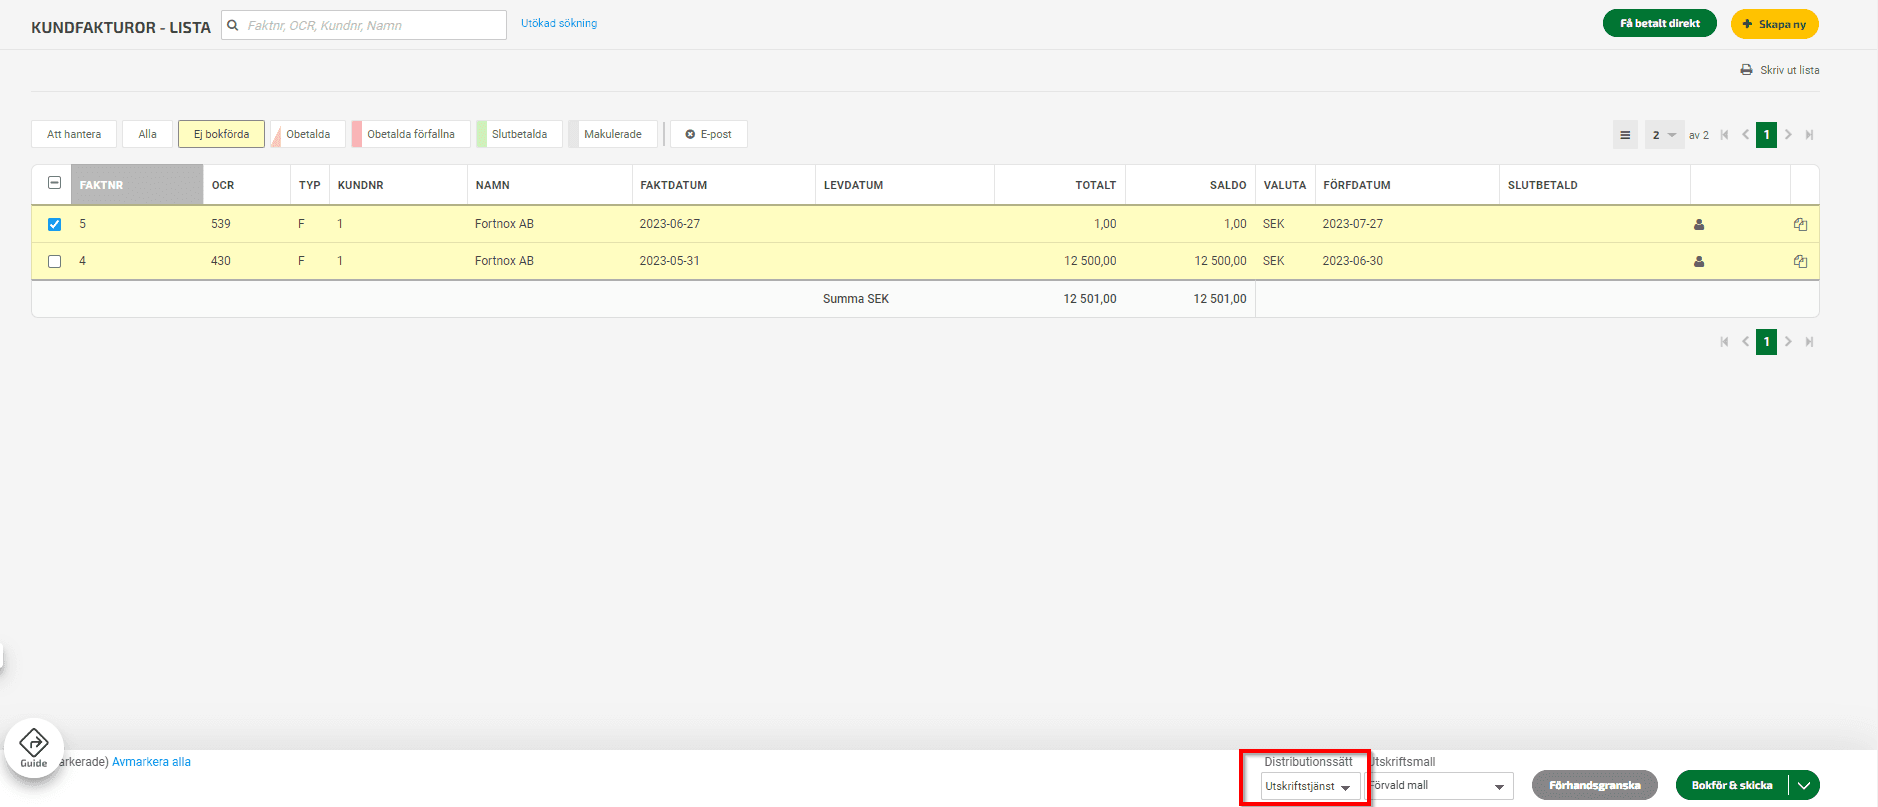
Task: Copy invoice 5 using copy icon
Action: (x=1800, y=225)
